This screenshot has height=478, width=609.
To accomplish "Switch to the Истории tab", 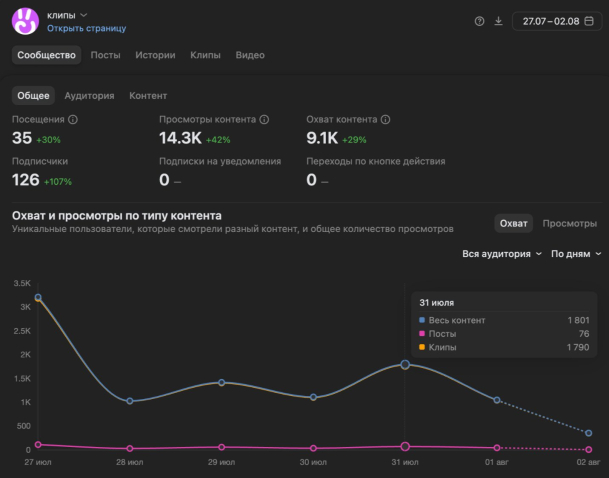I will [x=155, y=55].
